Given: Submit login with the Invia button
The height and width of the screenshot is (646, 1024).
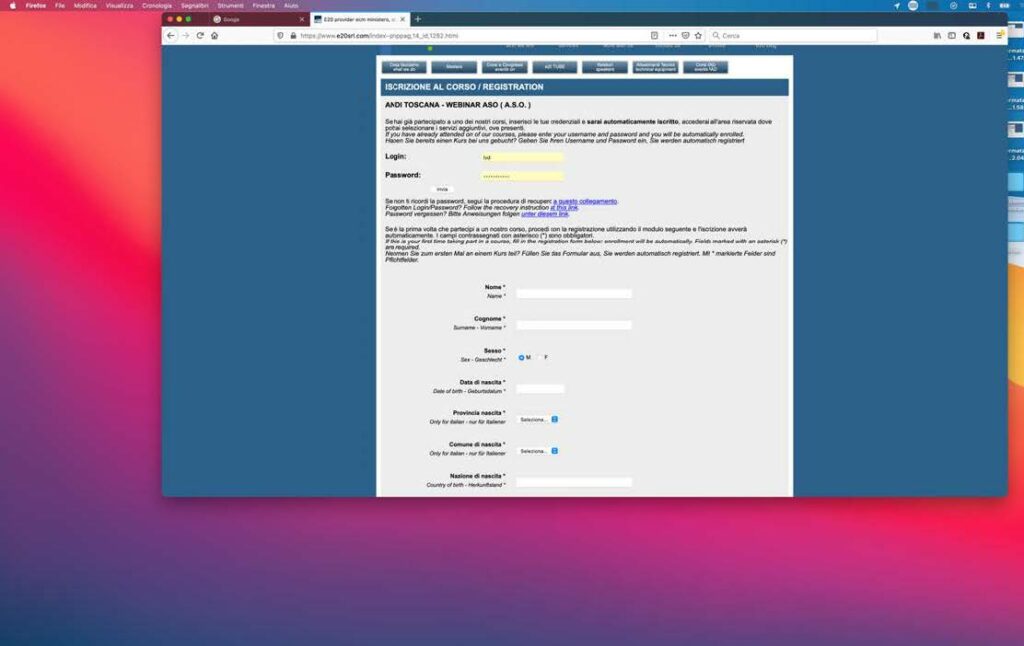Looking at the screenshot, I should coord(442,189).
